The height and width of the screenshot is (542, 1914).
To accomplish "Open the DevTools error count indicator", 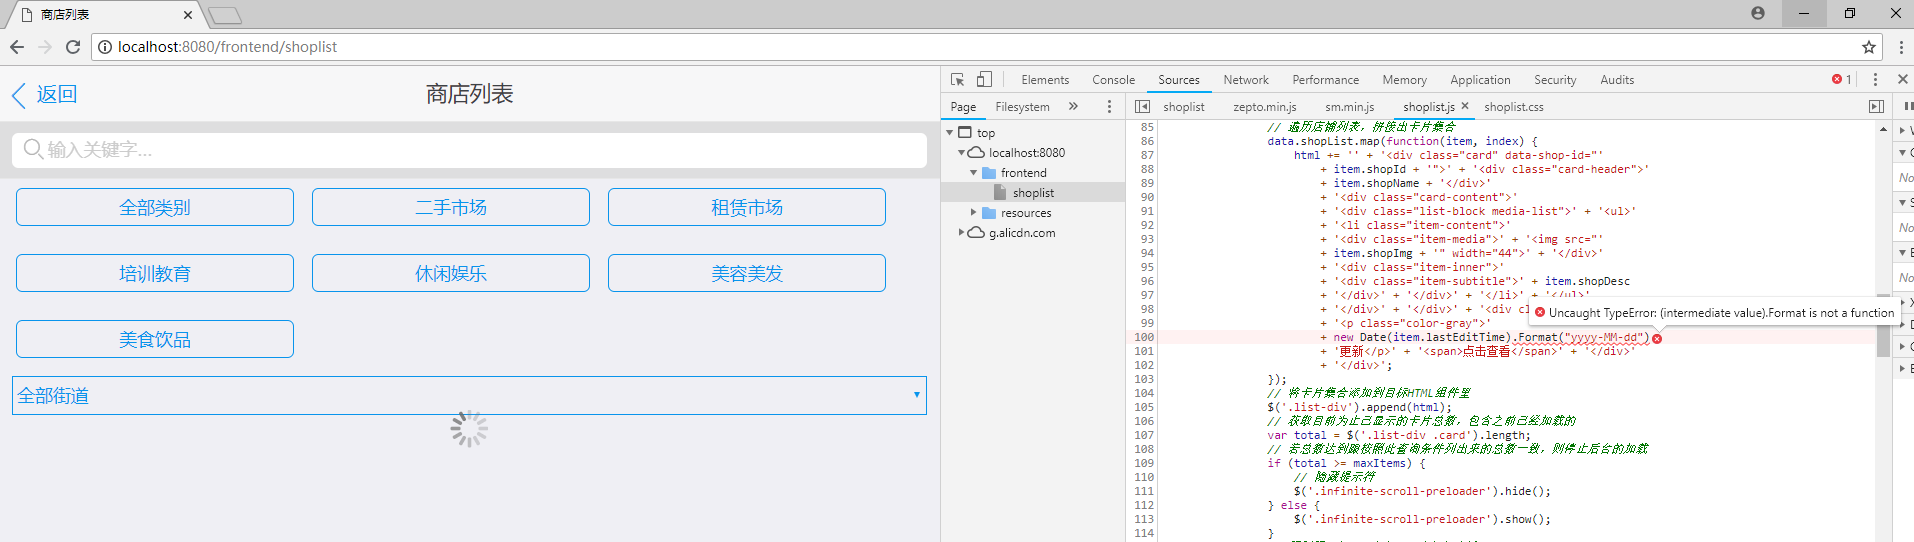I will 1841,79.
